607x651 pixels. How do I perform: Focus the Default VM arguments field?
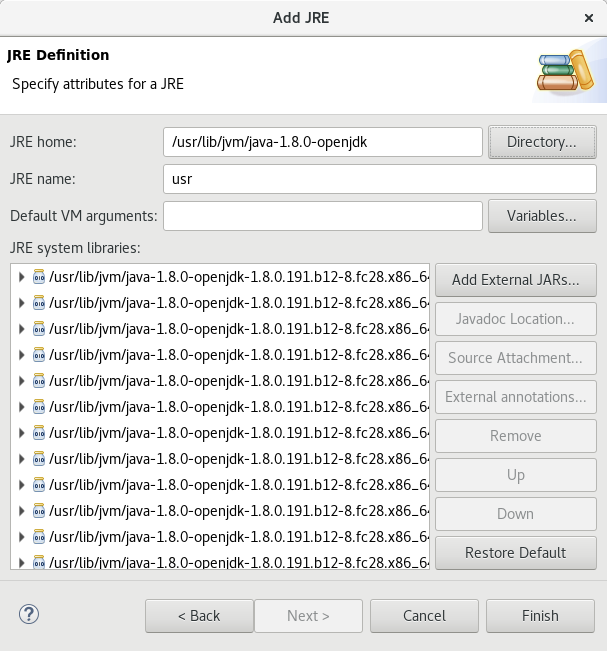point(323,216)
